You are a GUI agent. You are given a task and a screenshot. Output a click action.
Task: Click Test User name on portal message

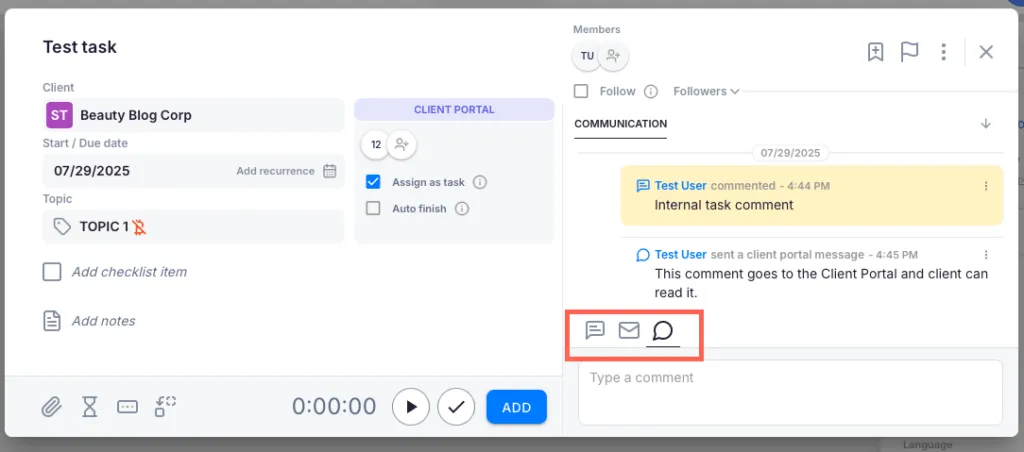tap(680, 254)
